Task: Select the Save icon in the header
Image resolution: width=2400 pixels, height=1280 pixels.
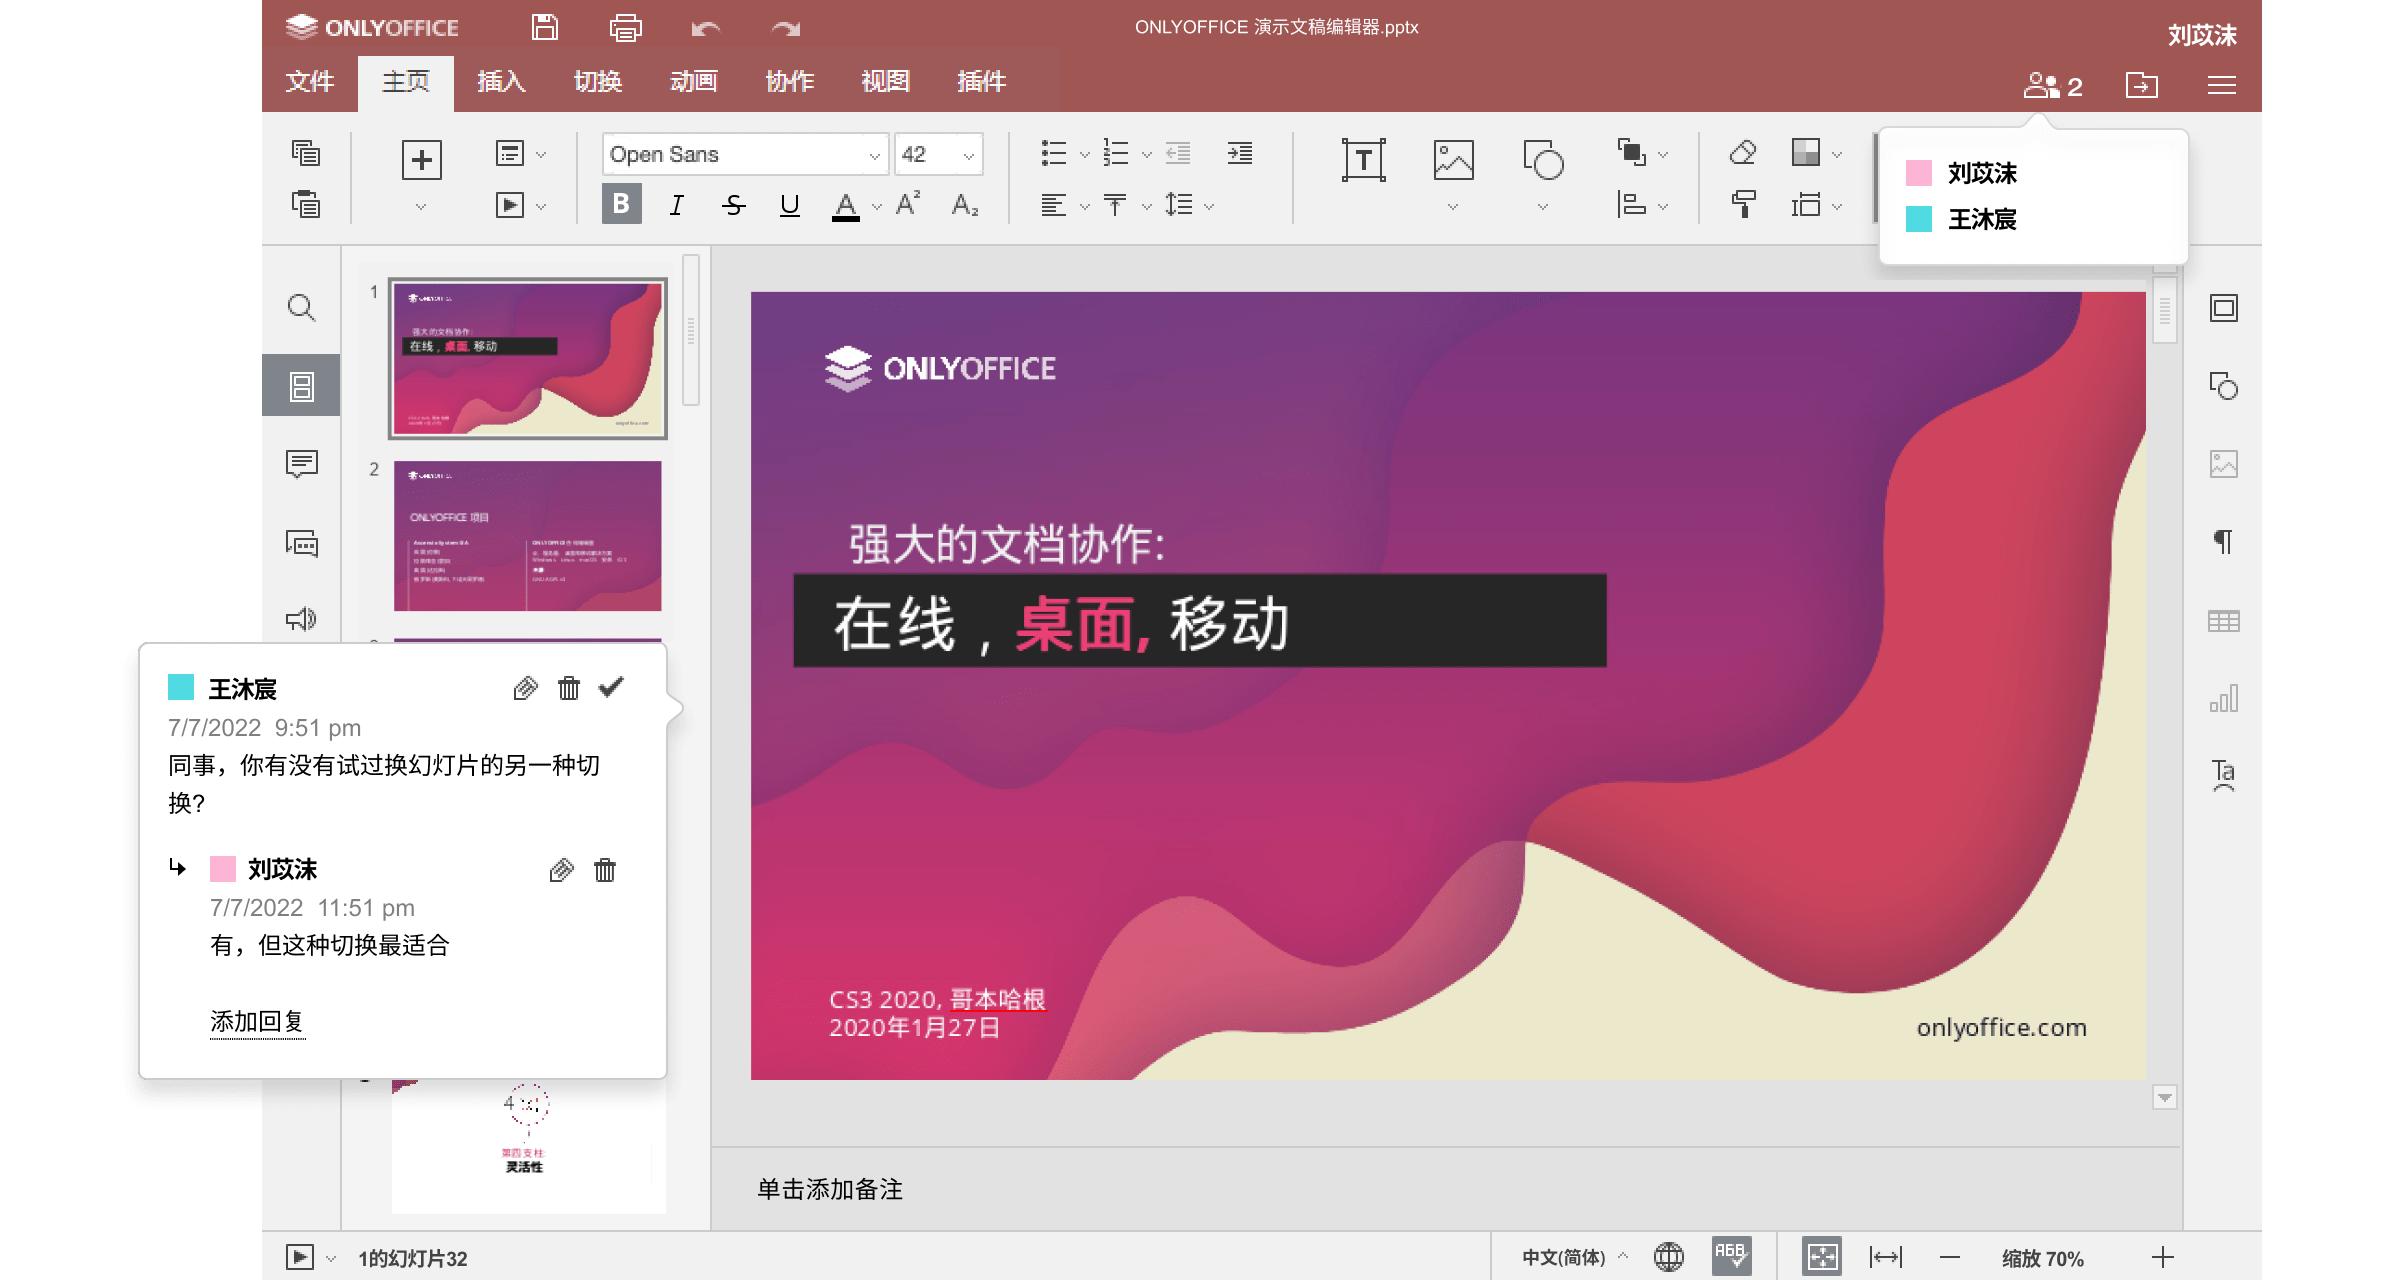Action: 543,27
